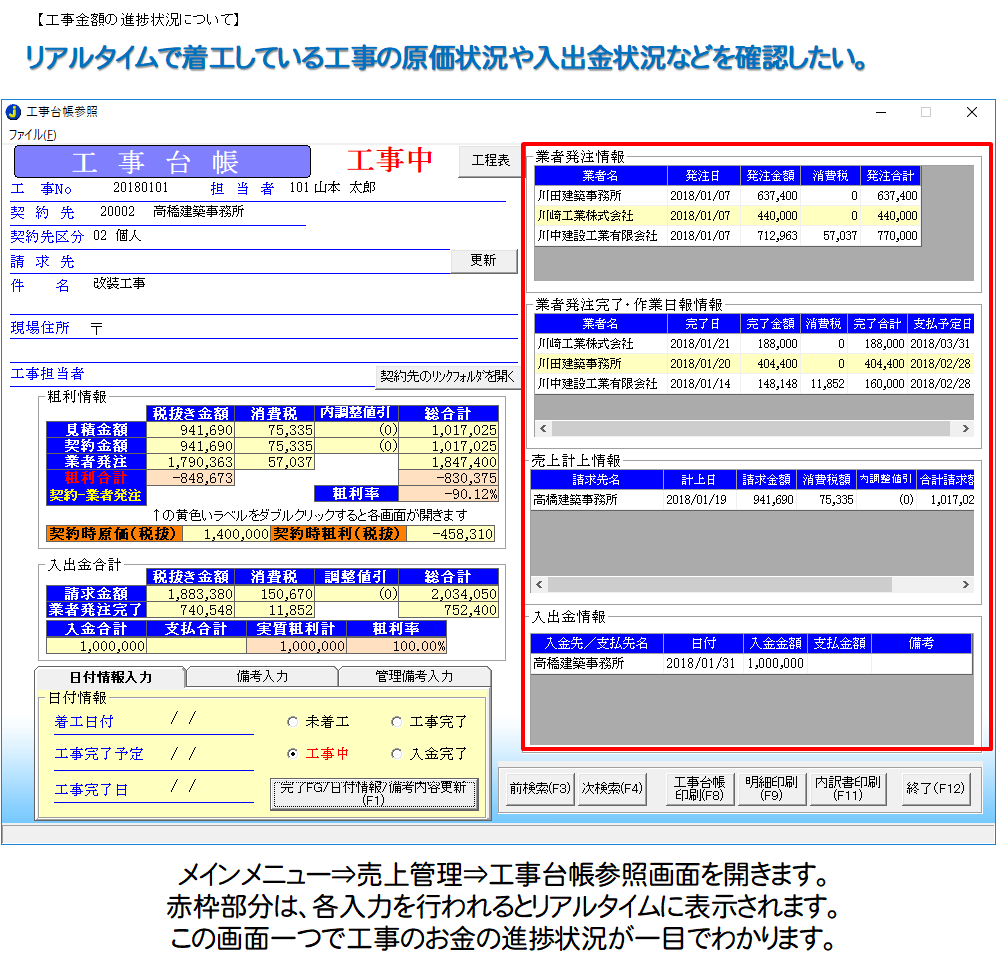The width and height of the screenshot is (997, 959).
Task: Click the 完了FG/日付情報/備考内容更新 (F1) button
Action: pyautogui.click(x=373, y=793)
